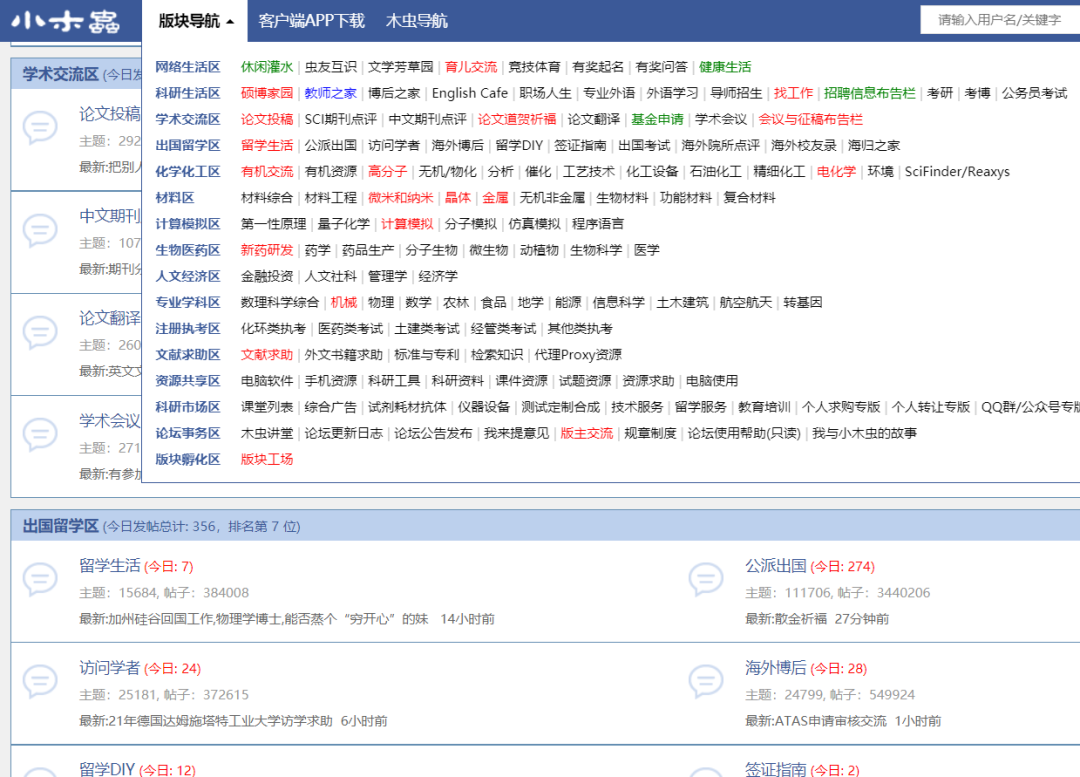Click the chat bubble icon beside 论文投稿

pyautogui.click(x=40, y=127)
